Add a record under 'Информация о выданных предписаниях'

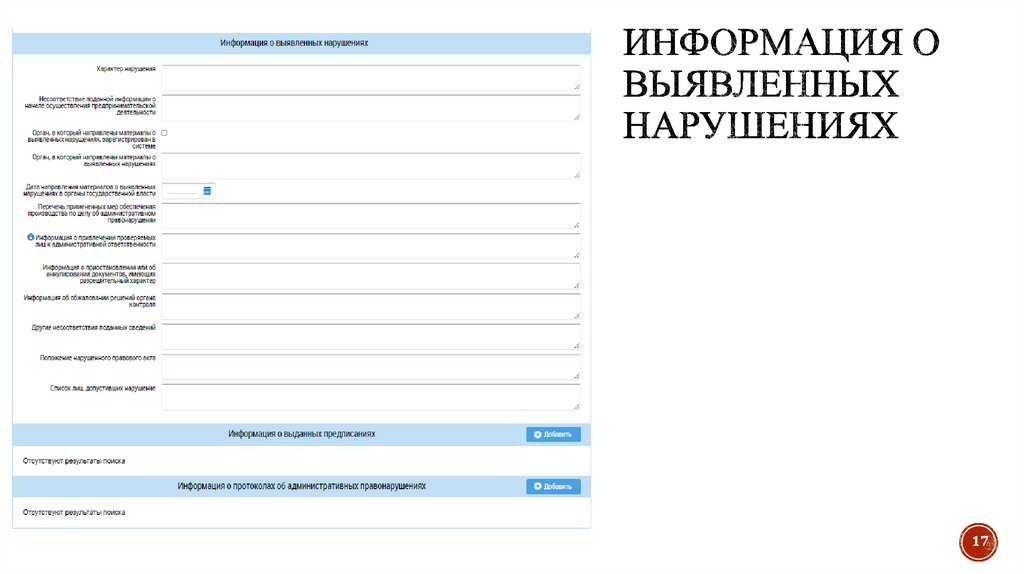[x=553, y=434]
